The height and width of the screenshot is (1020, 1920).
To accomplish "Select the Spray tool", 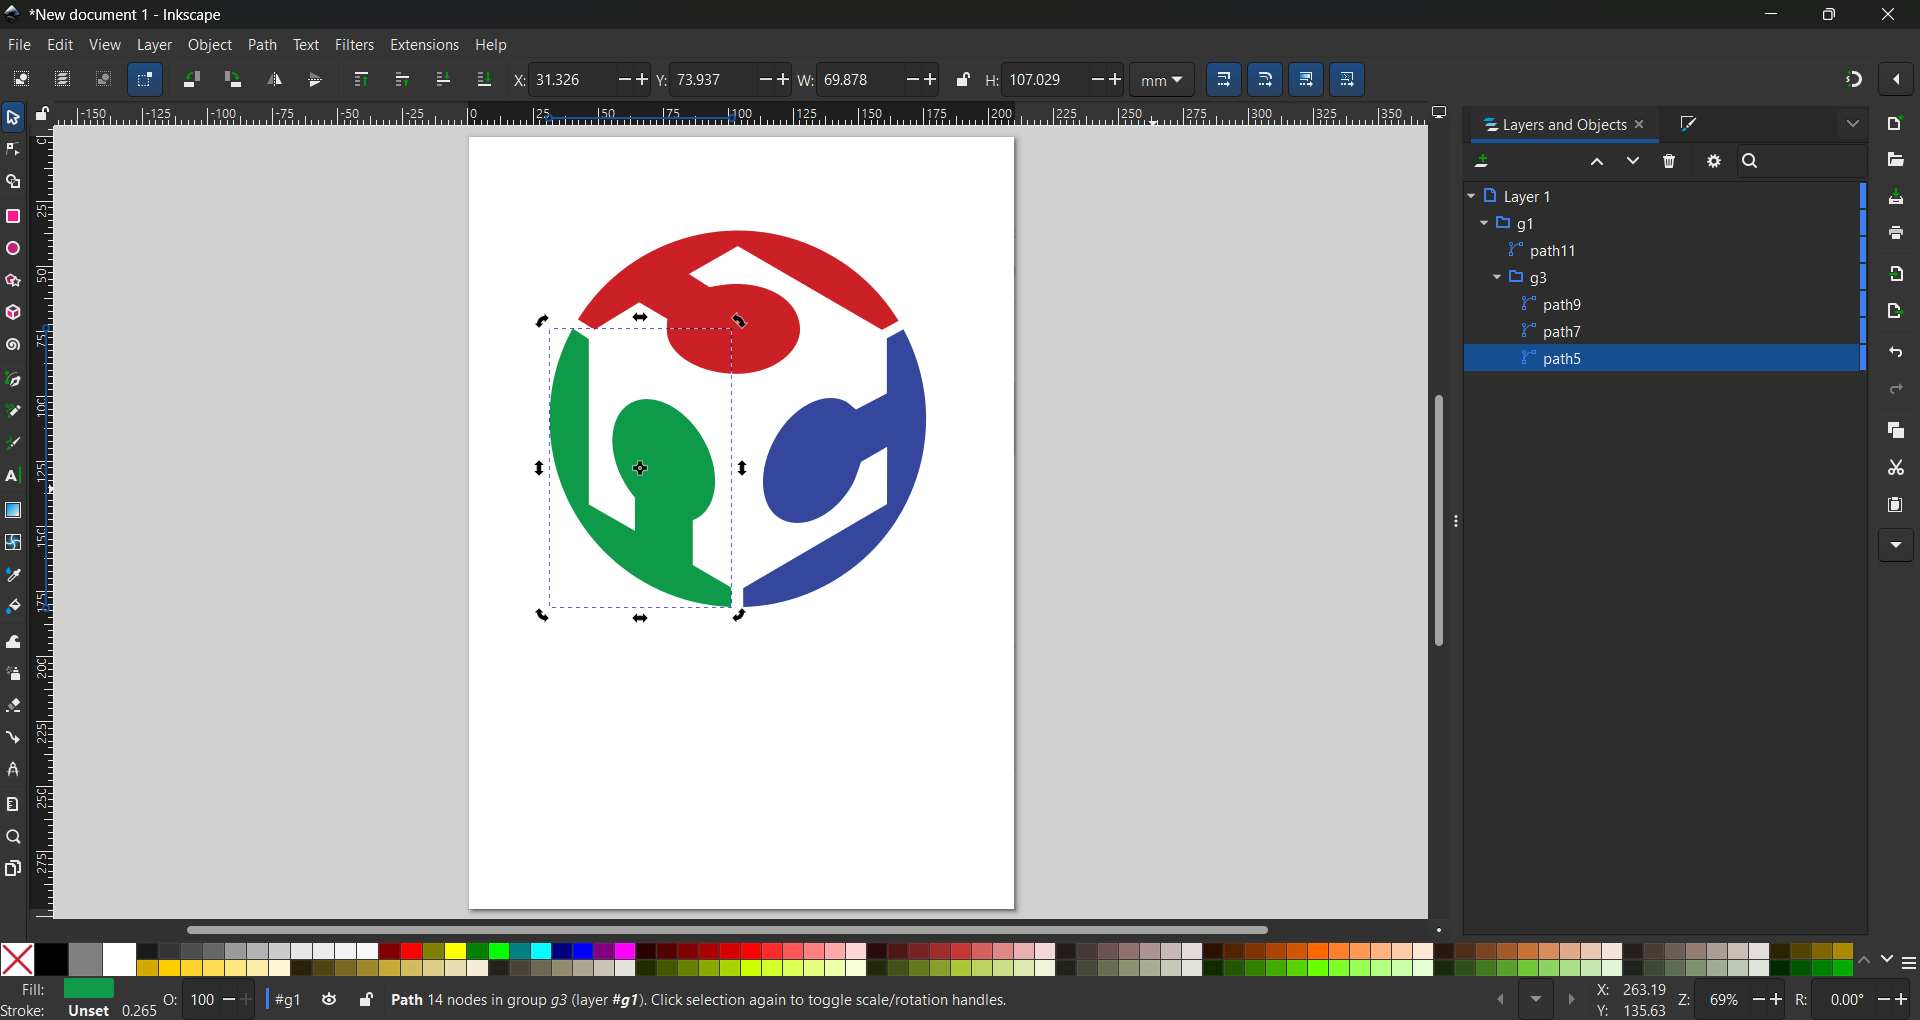I will [x=13, y=674].
